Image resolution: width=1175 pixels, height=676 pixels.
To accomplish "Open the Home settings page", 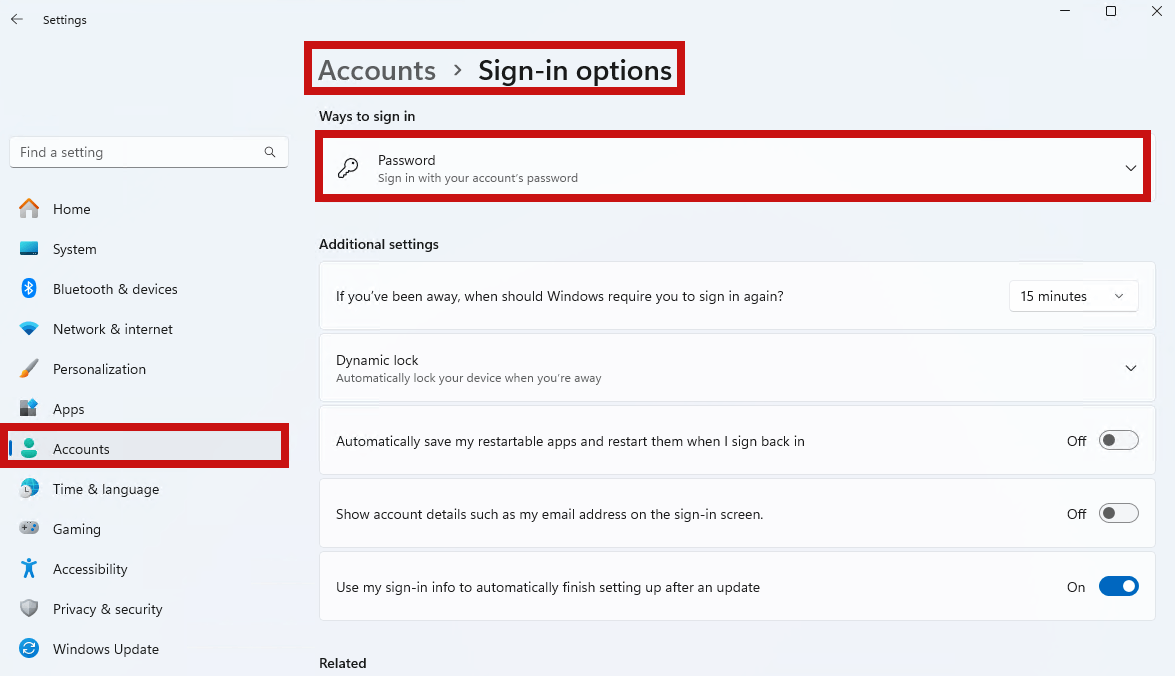I will [71, 209].
